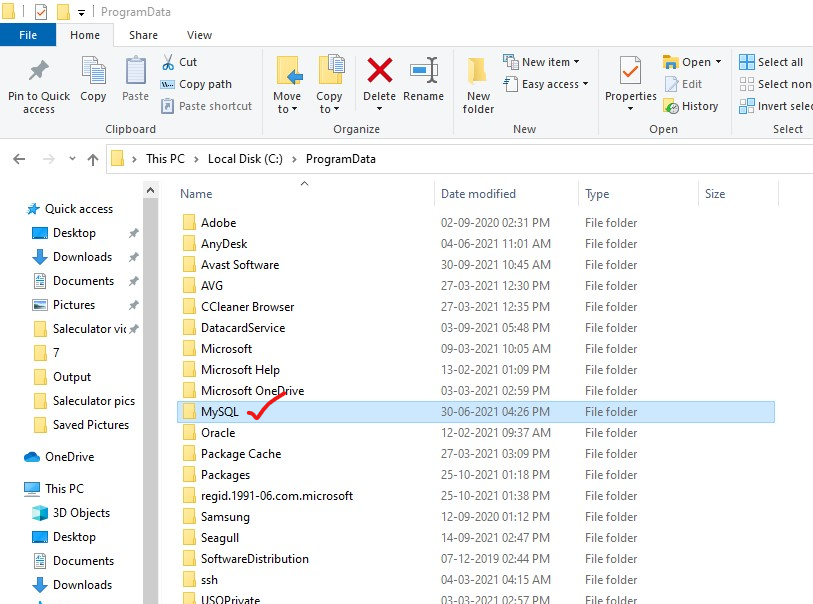Navigate to This PC breadcrumb
Viewport: 813px width, 604px height.
click(165, 159)
